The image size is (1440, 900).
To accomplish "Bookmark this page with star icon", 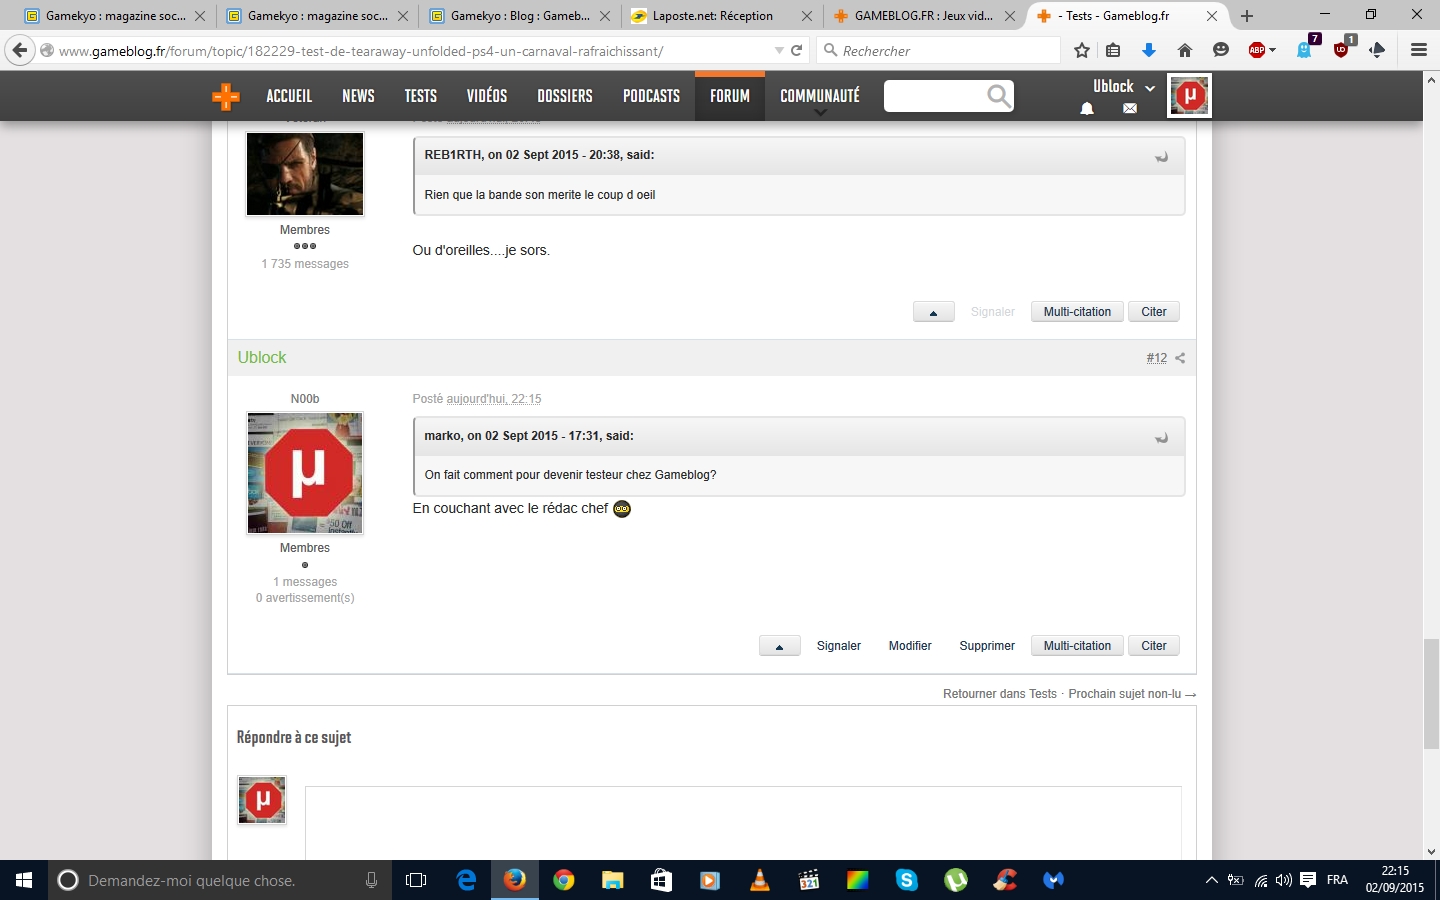I will [x=1081, y=50].
